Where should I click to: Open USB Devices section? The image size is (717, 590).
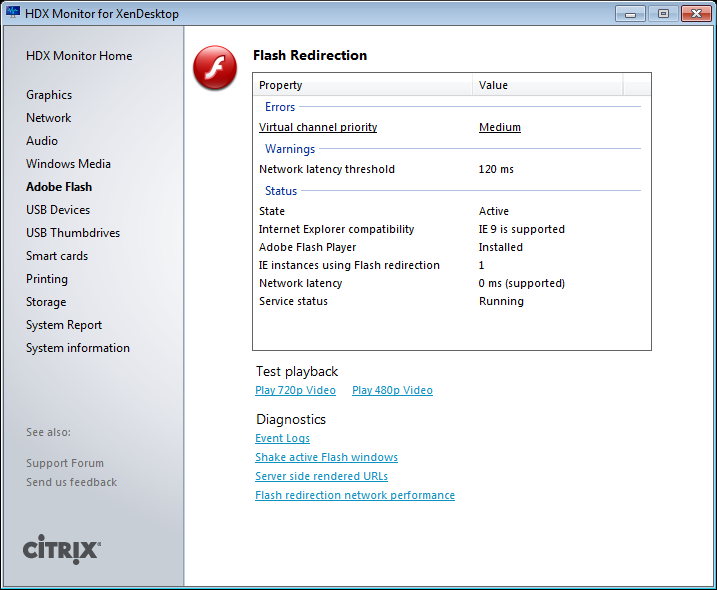click(58, 209)
